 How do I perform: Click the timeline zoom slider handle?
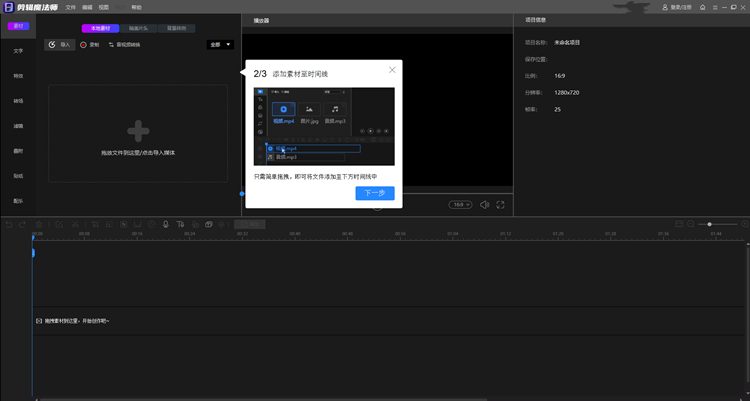point(709,224)
